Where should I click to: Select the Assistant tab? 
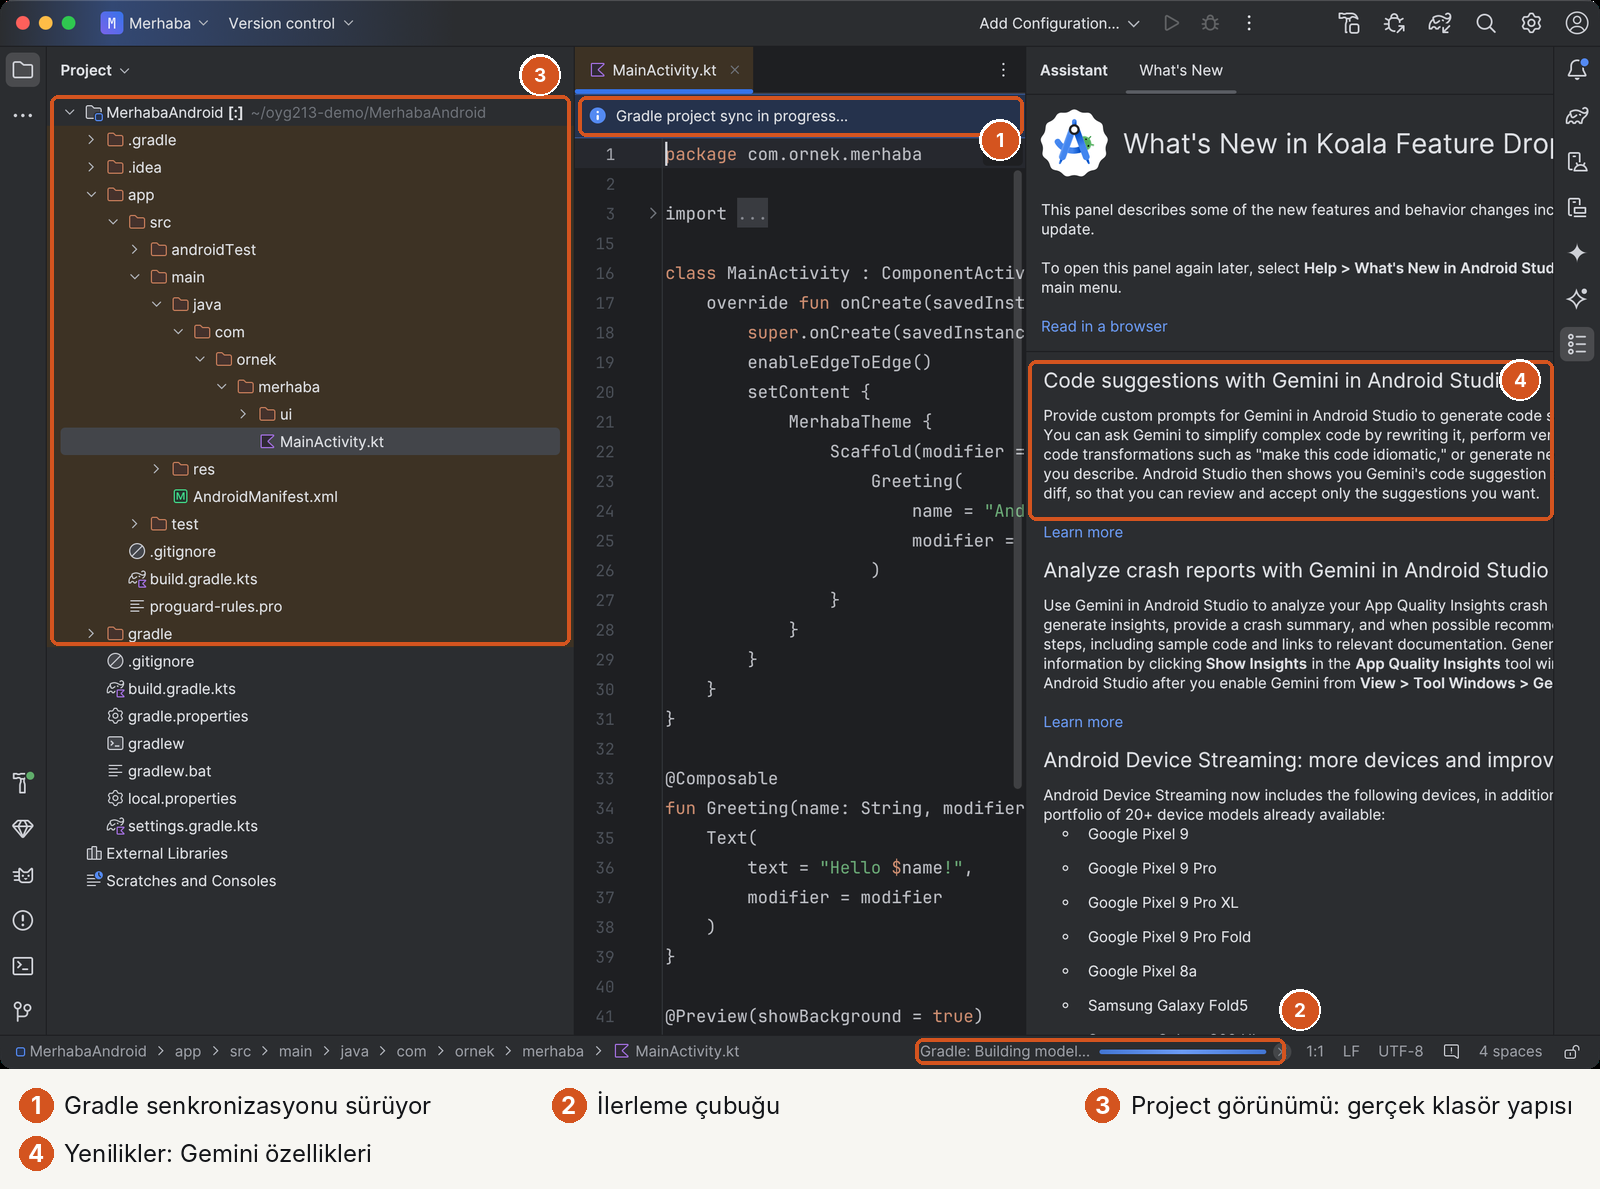1073,70
